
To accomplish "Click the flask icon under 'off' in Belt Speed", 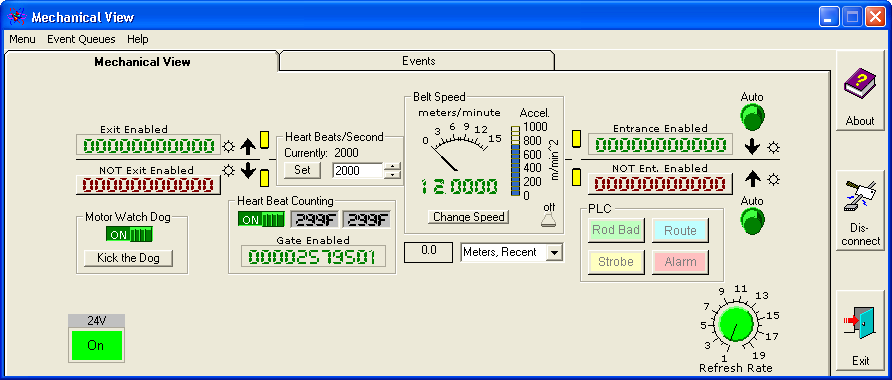I will coord(548,220).
